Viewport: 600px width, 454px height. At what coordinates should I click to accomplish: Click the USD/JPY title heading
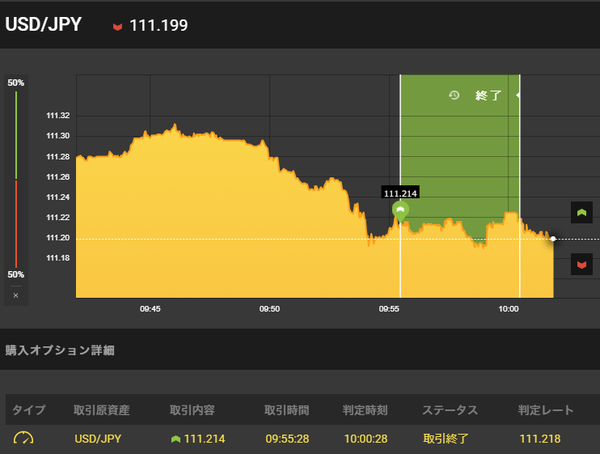tap(43, 24)
